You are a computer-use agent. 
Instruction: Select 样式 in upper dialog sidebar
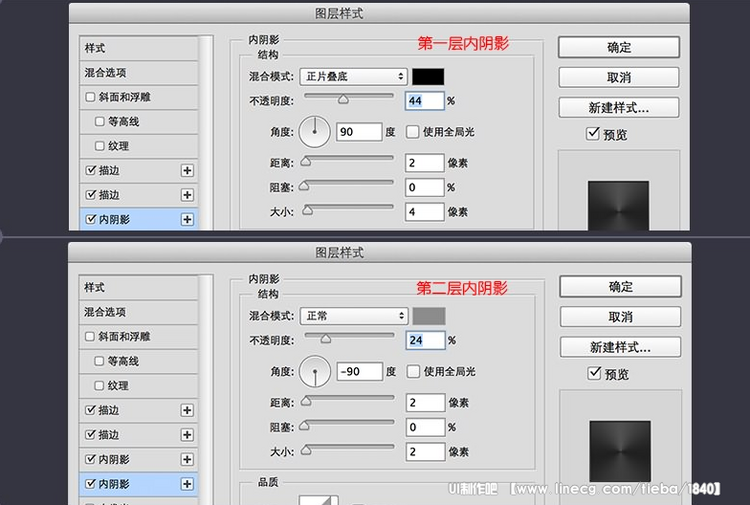click(x=139, y=48)
